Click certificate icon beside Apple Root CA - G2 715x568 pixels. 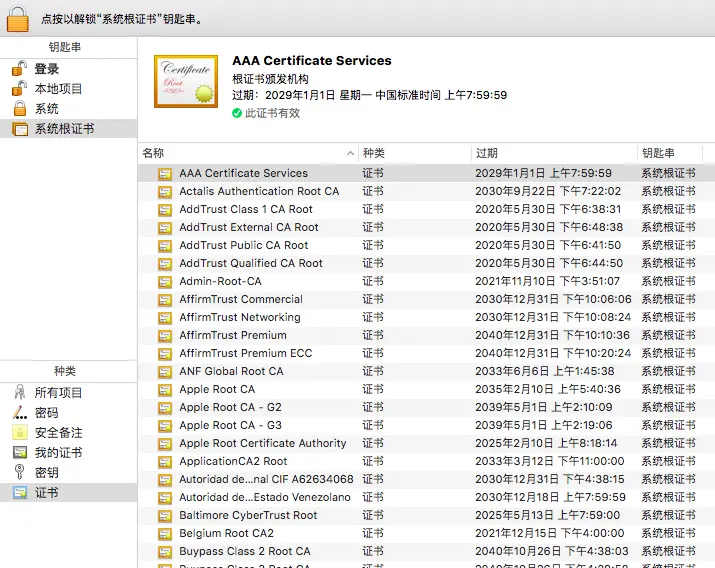165,408
